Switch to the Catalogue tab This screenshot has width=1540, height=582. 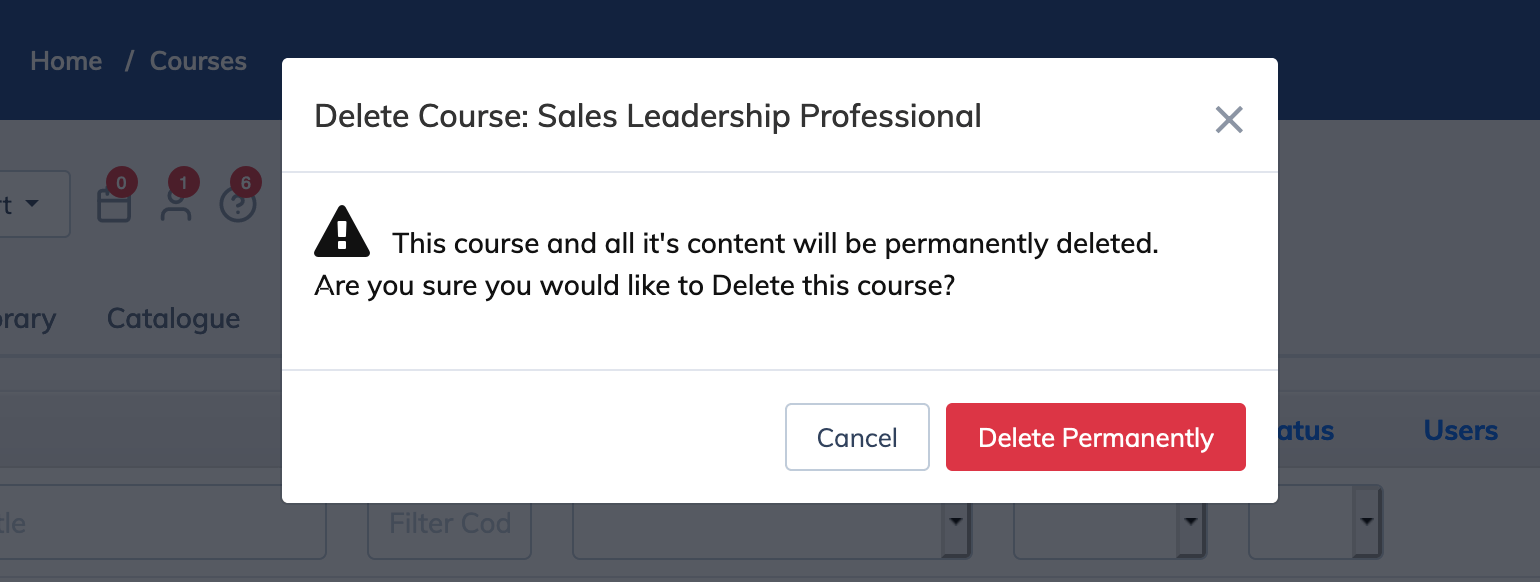[x=173, y=318]
